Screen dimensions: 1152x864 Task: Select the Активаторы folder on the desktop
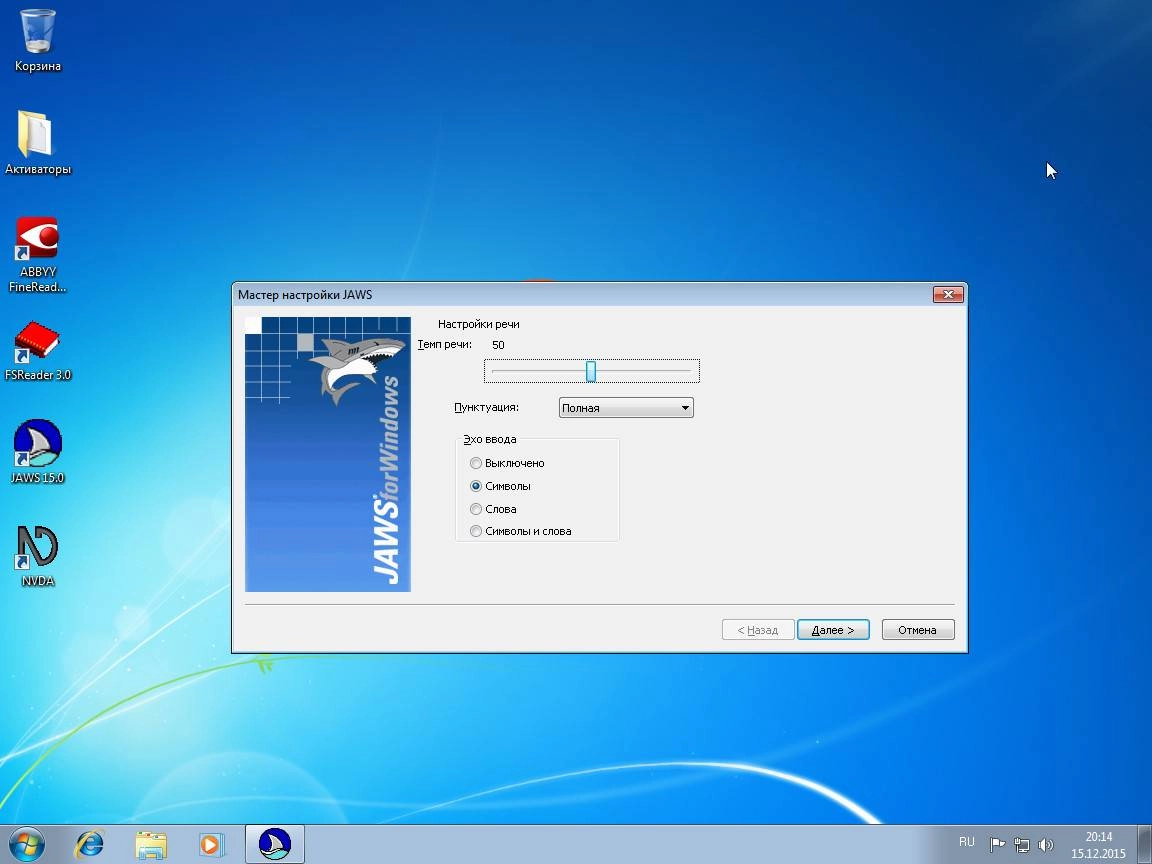coord(37,143)
